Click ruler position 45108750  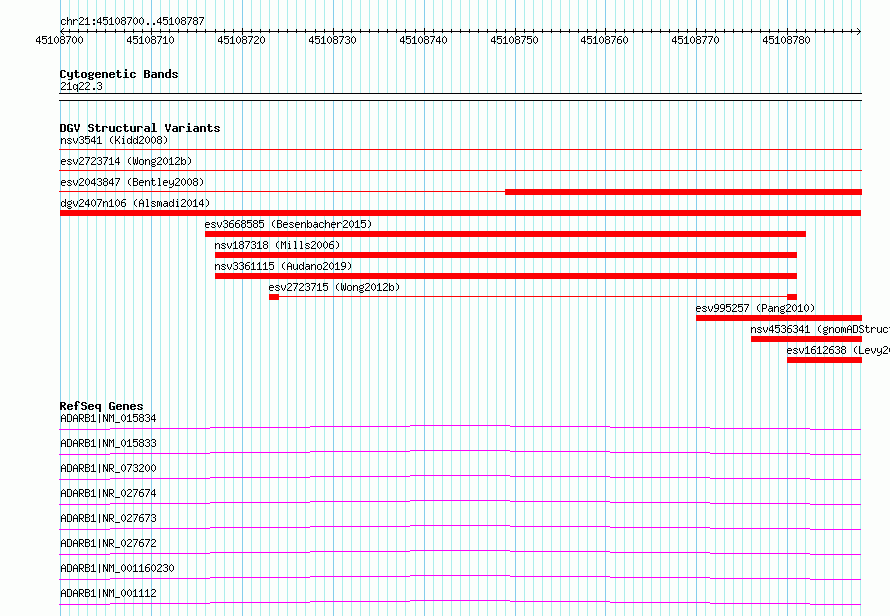(x=514, y=40)
